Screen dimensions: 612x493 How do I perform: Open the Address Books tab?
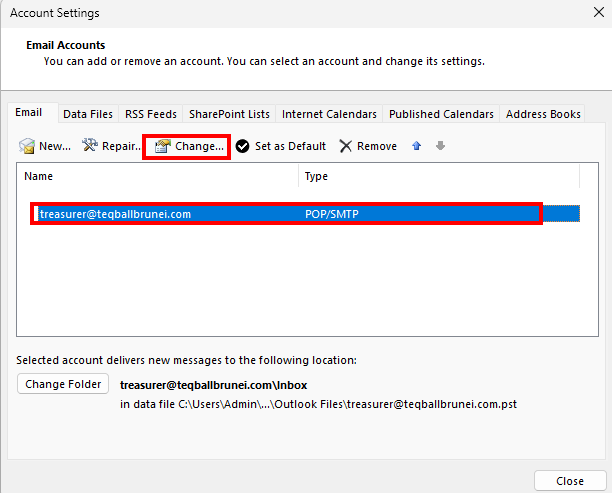point(543,114)
